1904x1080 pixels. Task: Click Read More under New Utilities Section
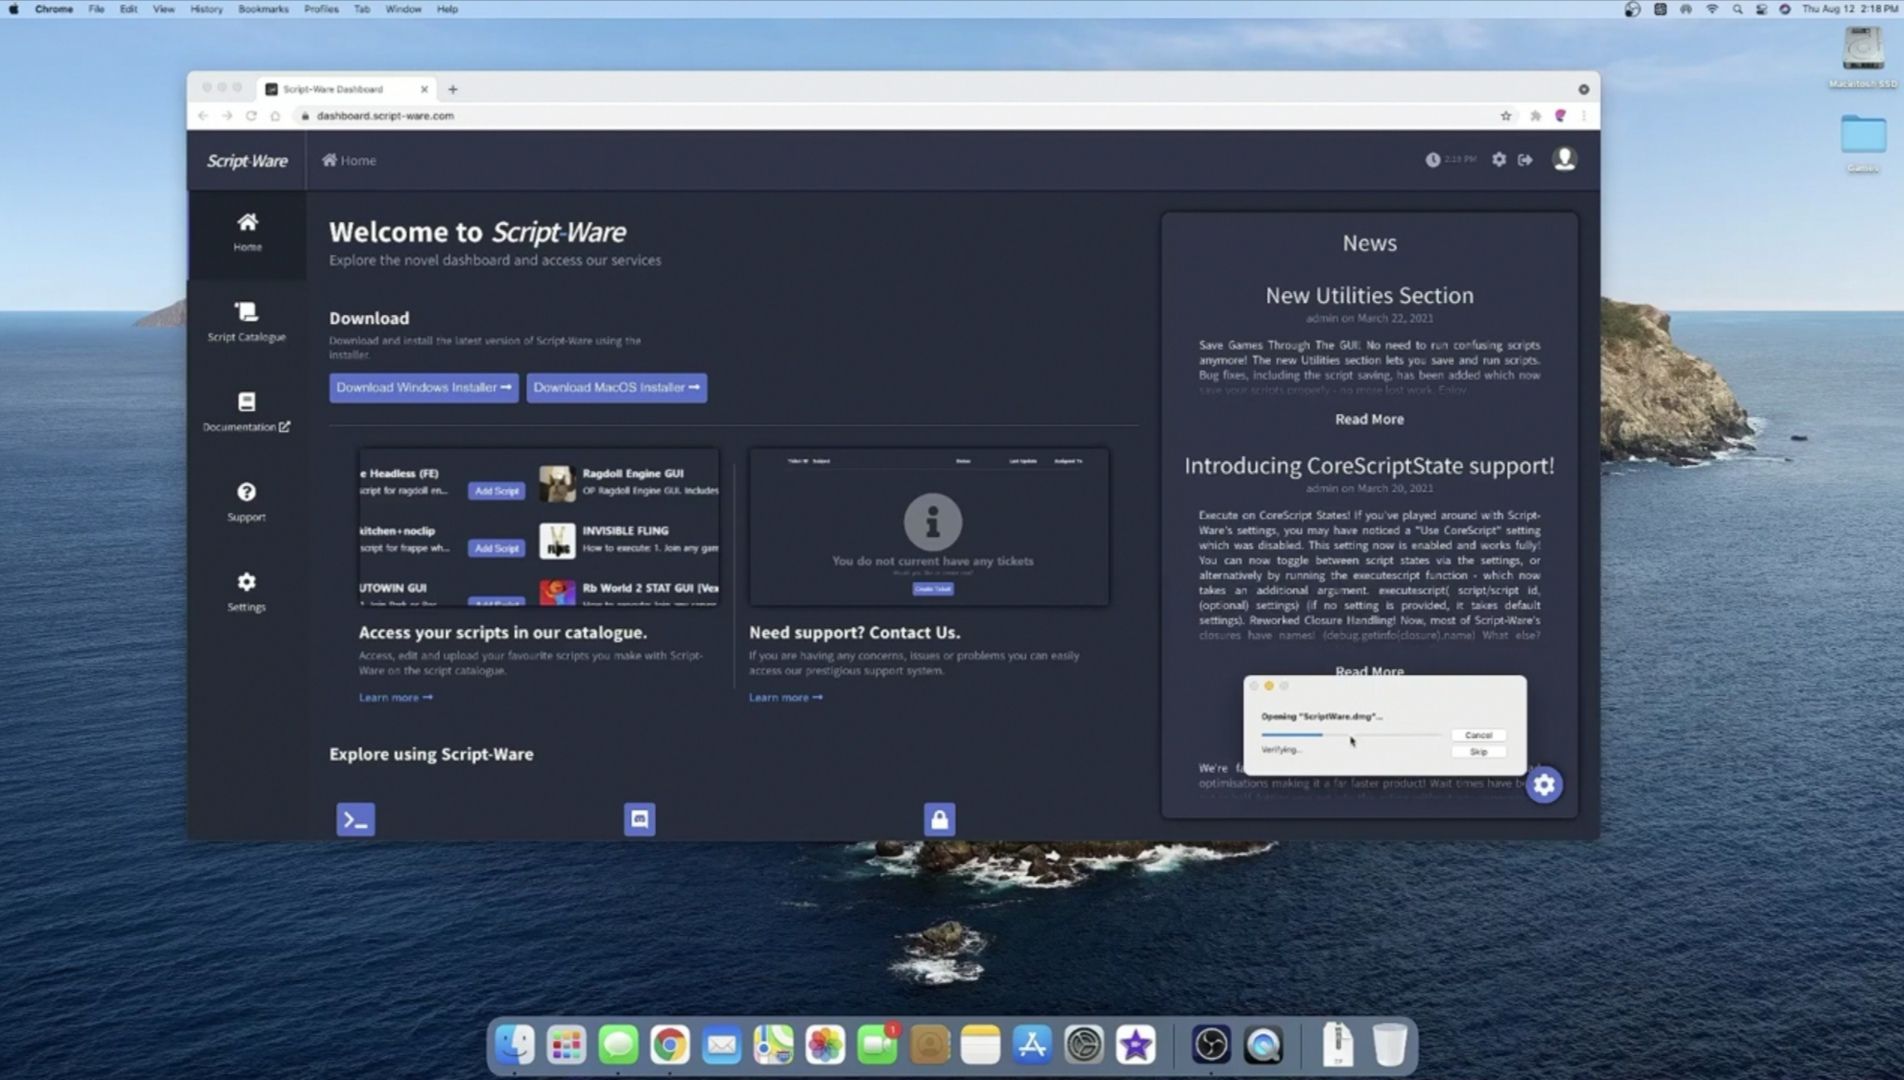[1369, 419]
